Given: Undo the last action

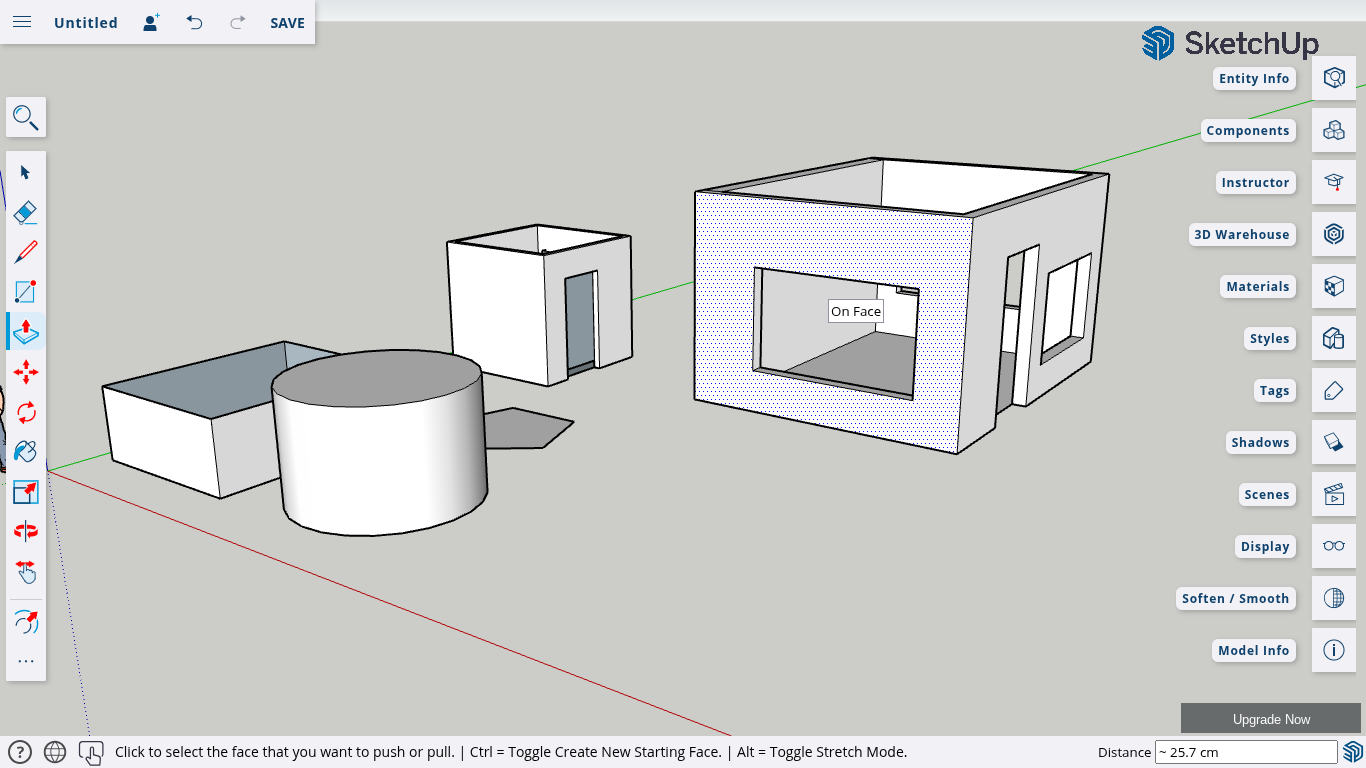Looking at the screenshot, I should point(195,22).
